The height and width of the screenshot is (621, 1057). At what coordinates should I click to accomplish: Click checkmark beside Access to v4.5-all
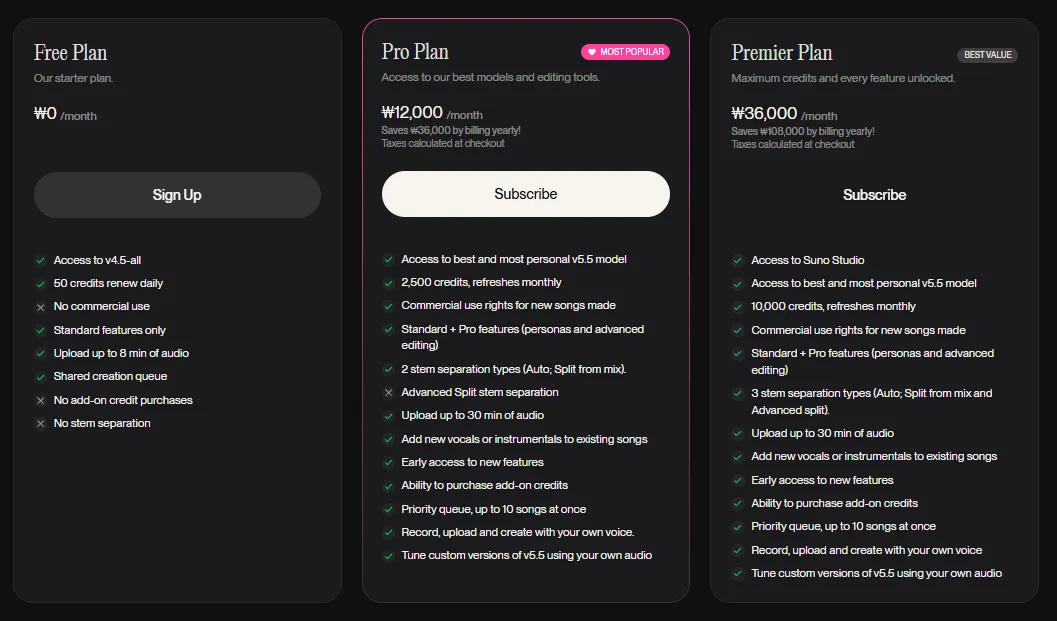pyautogui.click(x=40, y=260)
